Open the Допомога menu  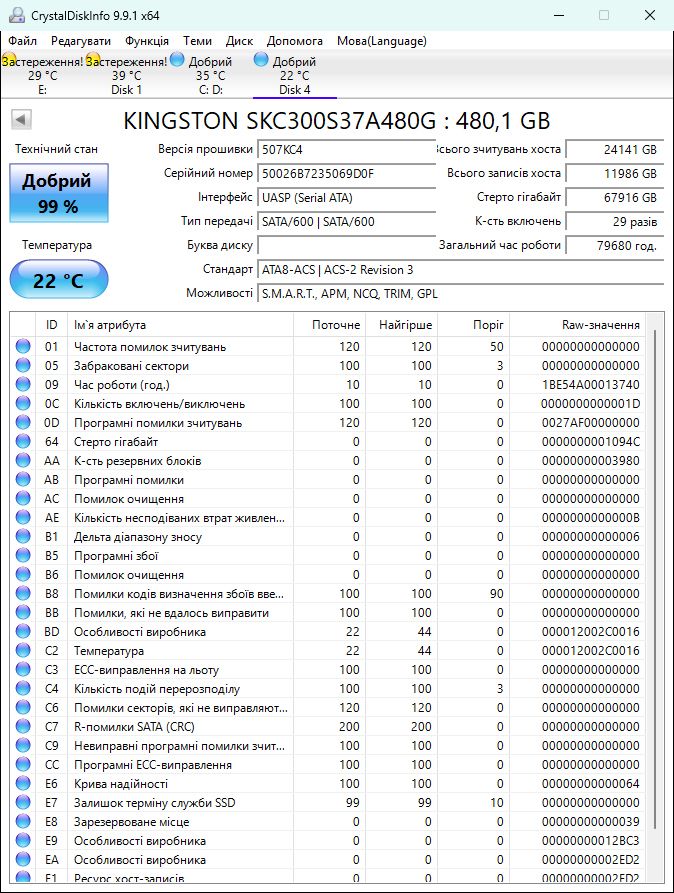(295, 41)
